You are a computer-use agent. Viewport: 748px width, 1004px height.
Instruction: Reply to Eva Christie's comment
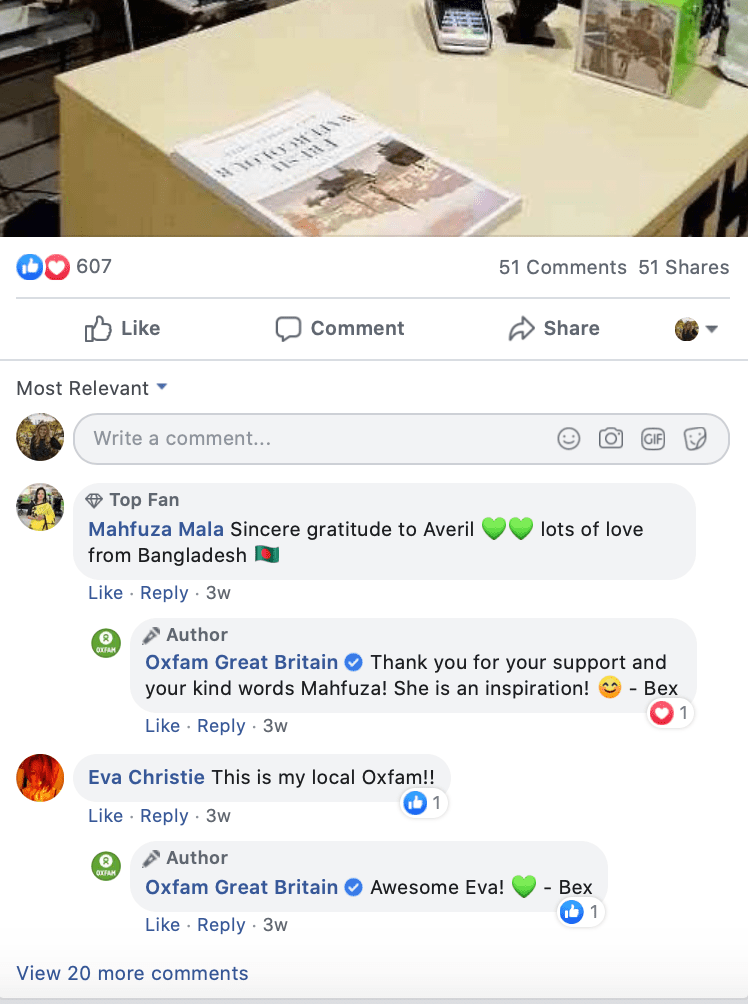pyautogui.click(x=164, y=816)
